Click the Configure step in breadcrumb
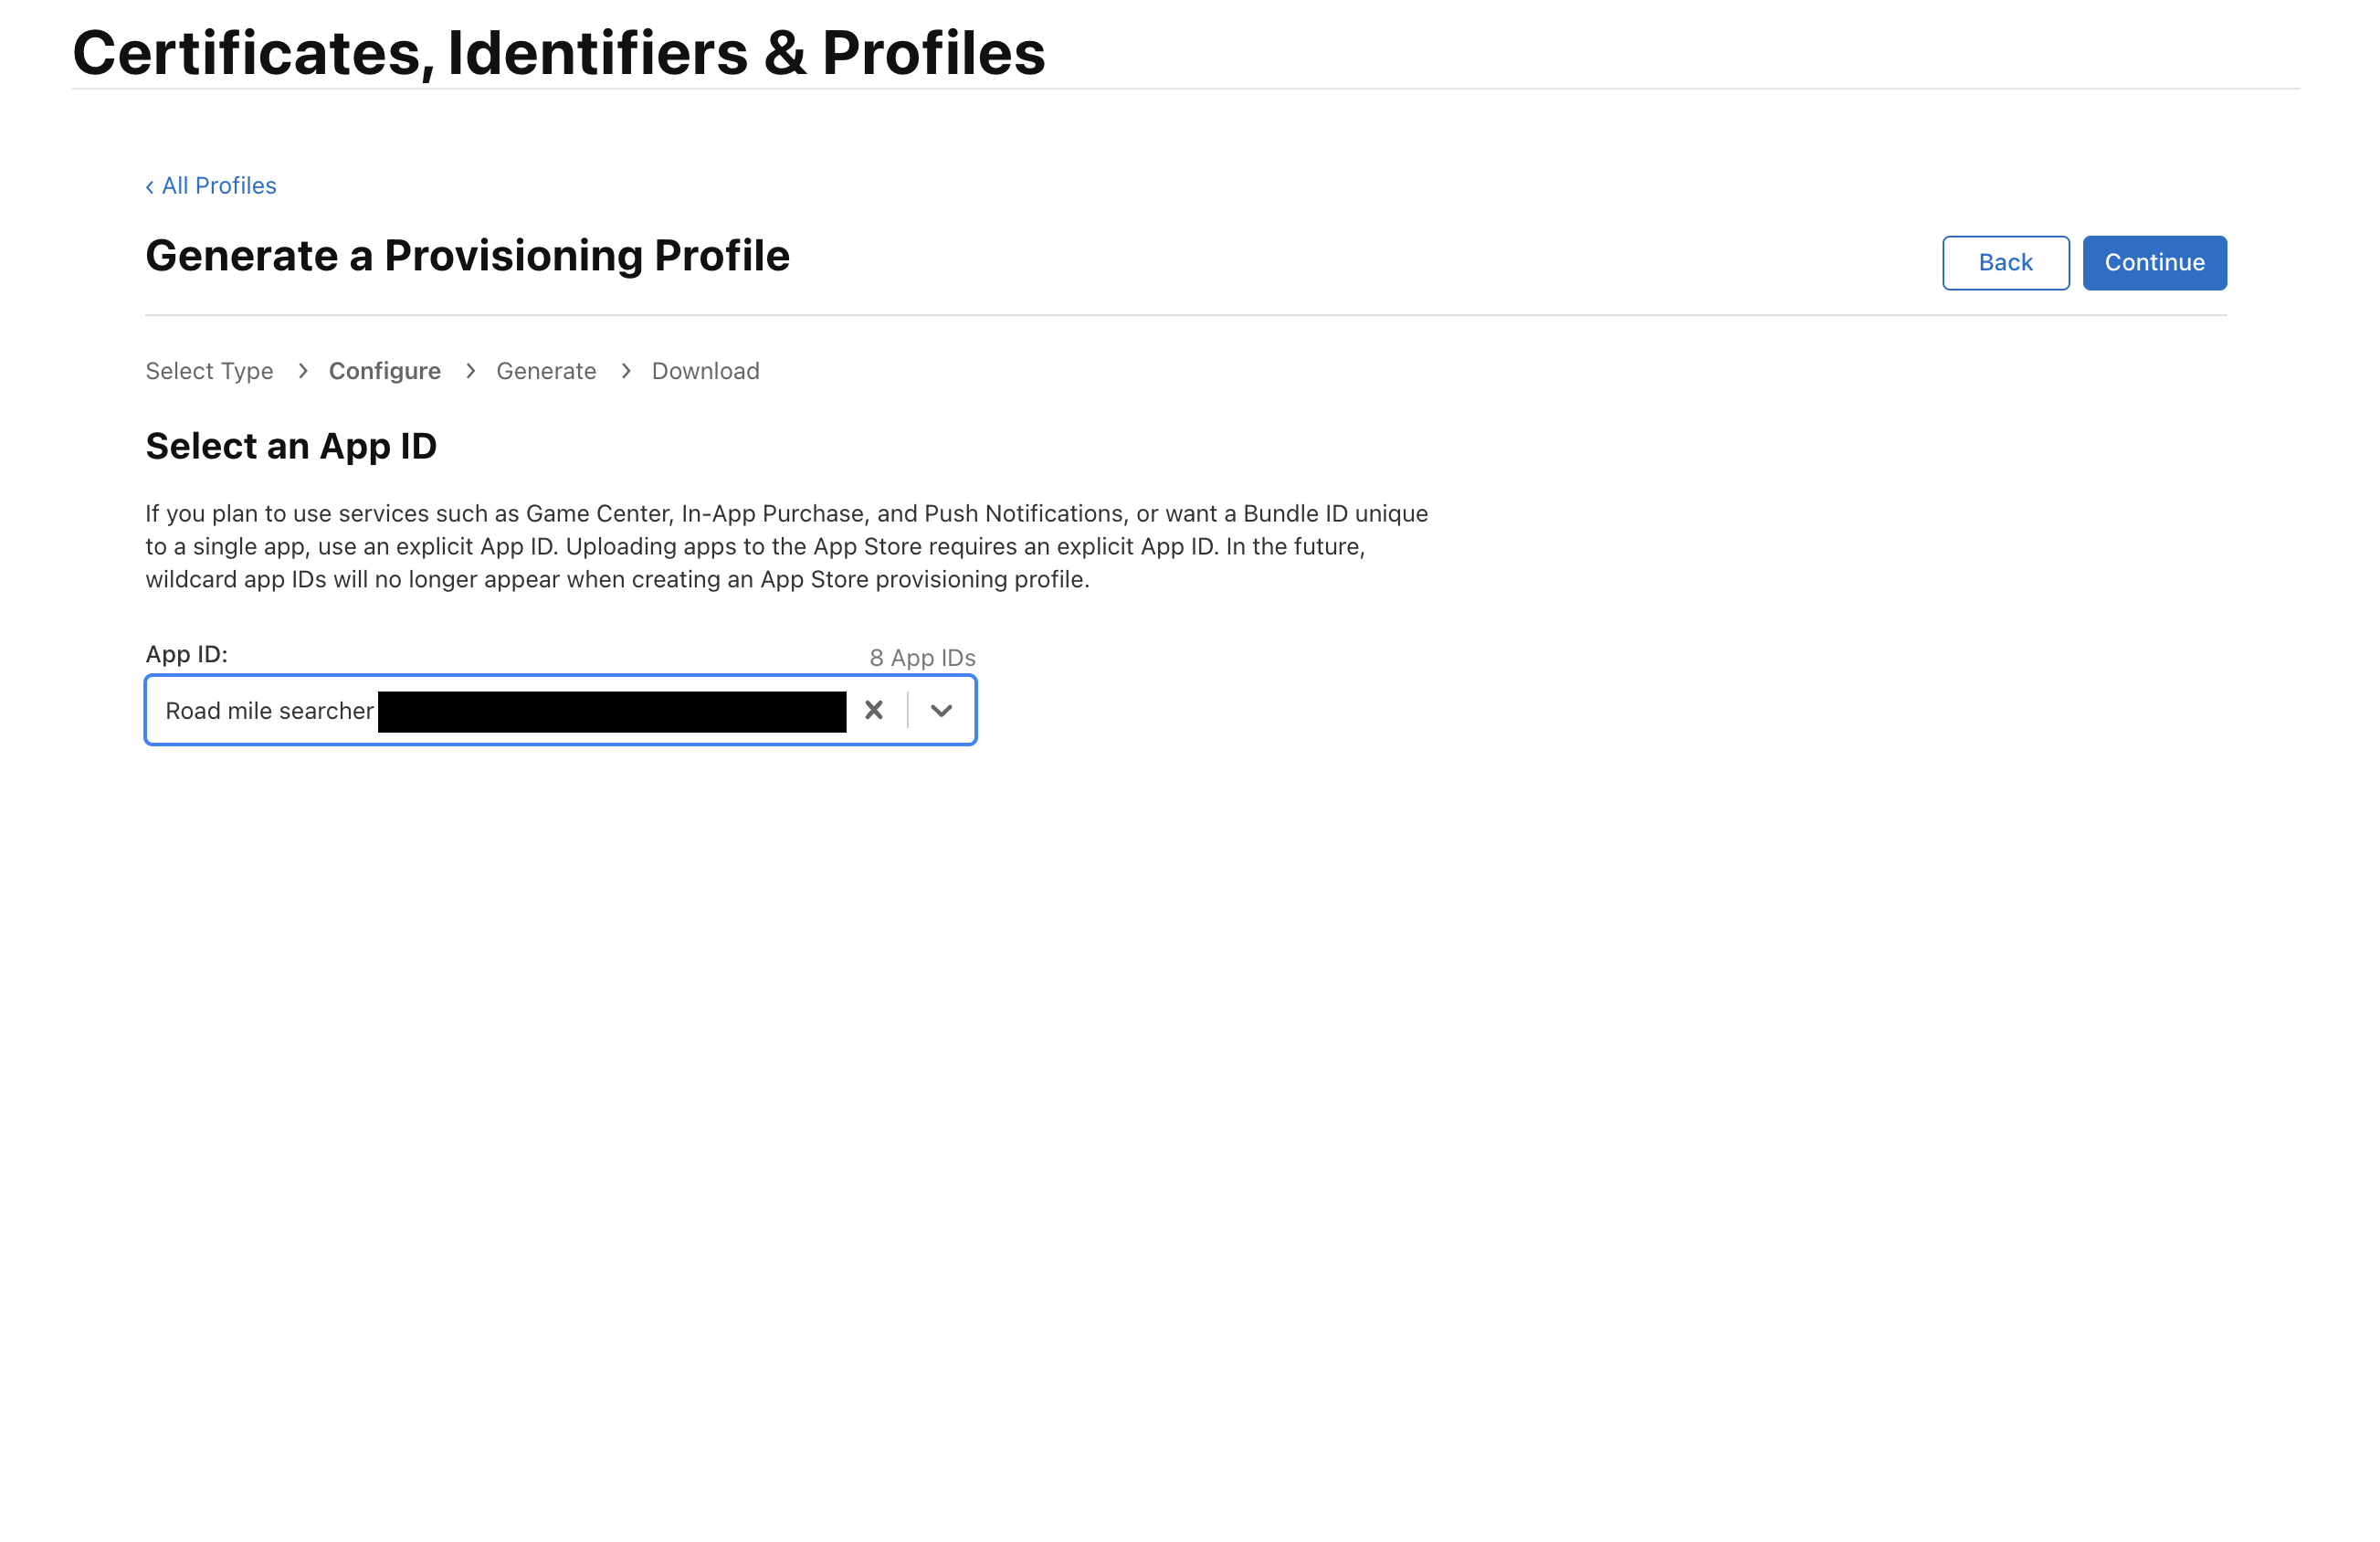This screenshot has height=1542, width=2380. point(384,371)
